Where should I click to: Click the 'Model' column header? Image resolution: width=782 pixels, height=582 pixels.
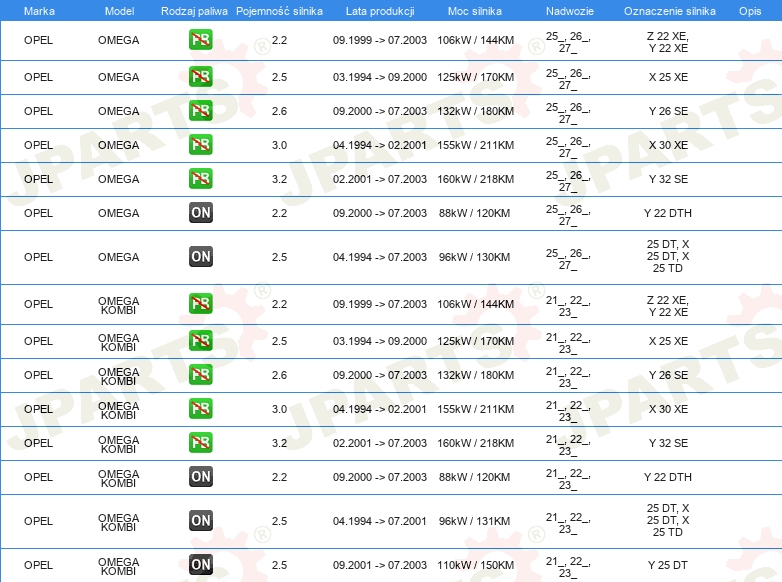(119, 11)
